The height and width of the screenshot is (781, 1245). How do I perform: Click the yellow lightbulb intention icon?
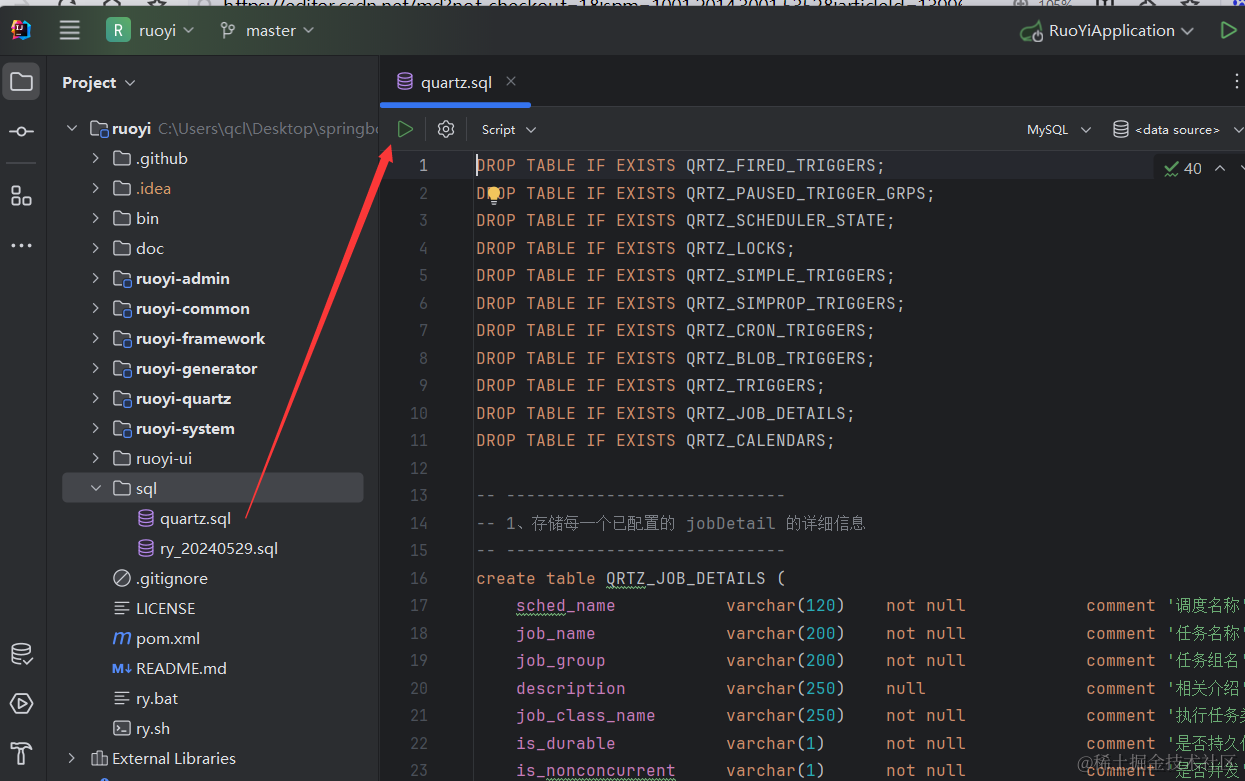[493, 194]
